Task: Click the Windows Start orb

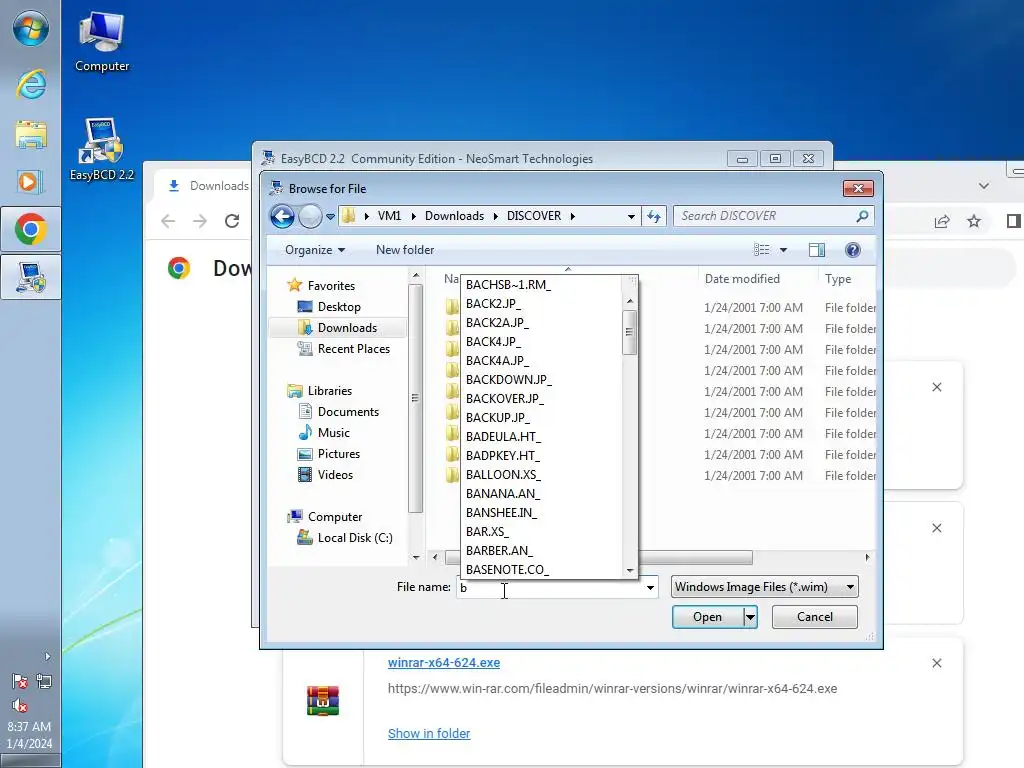Action: [x=31, y=29]
